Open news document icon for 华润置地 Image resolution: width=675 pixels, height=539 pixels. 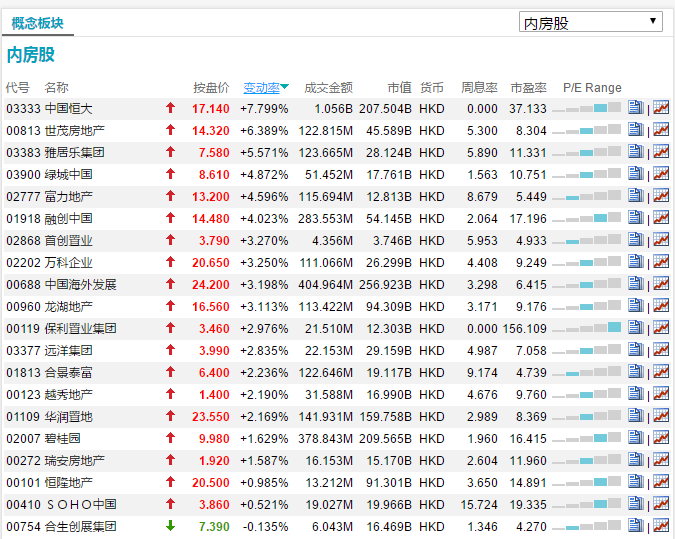[x=636, y=415]
